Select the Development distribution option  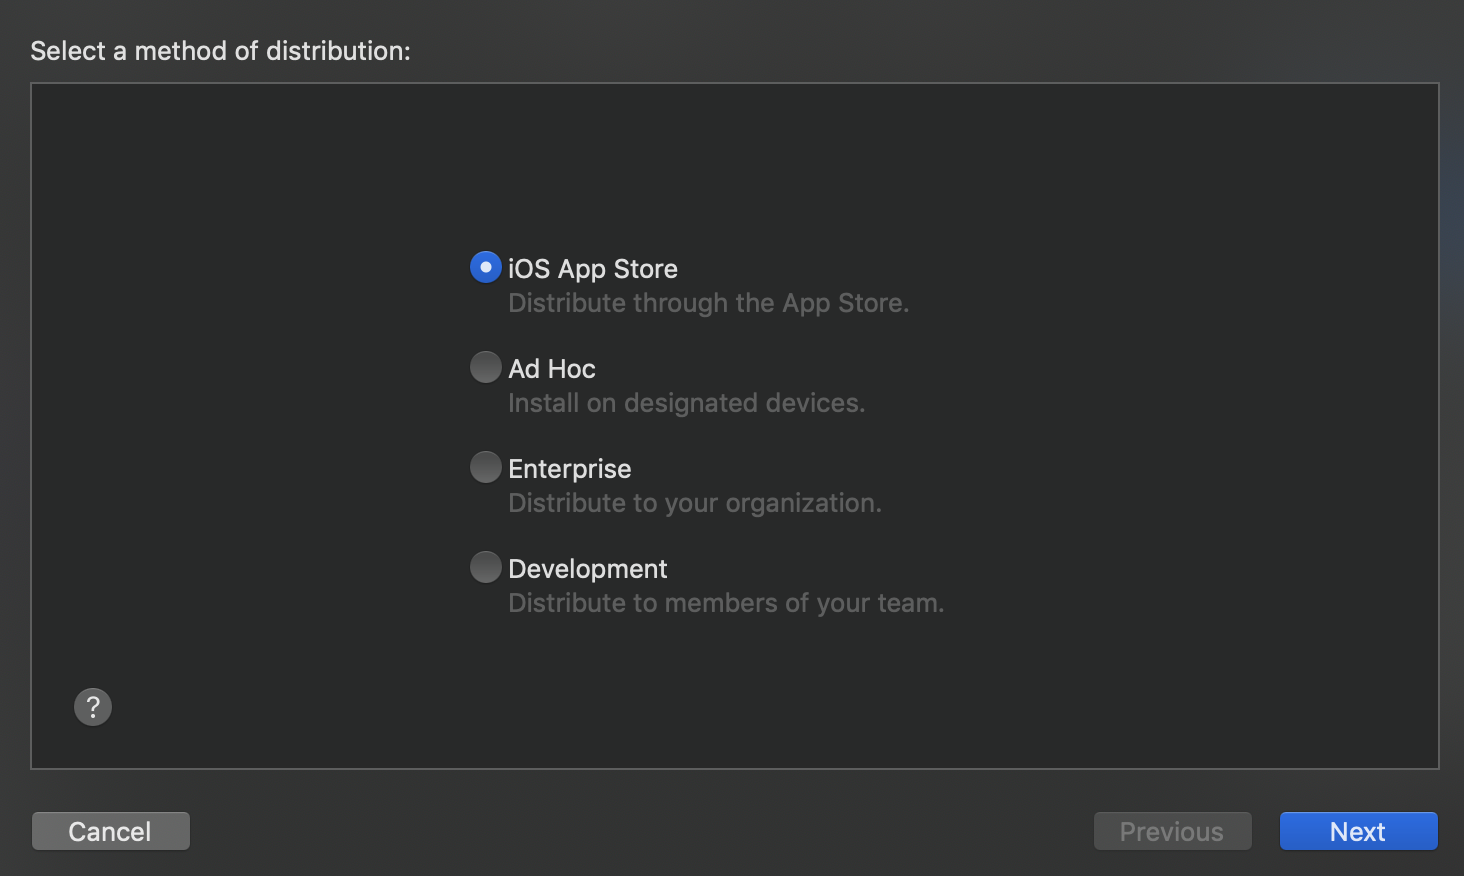[x=485, y=567]
